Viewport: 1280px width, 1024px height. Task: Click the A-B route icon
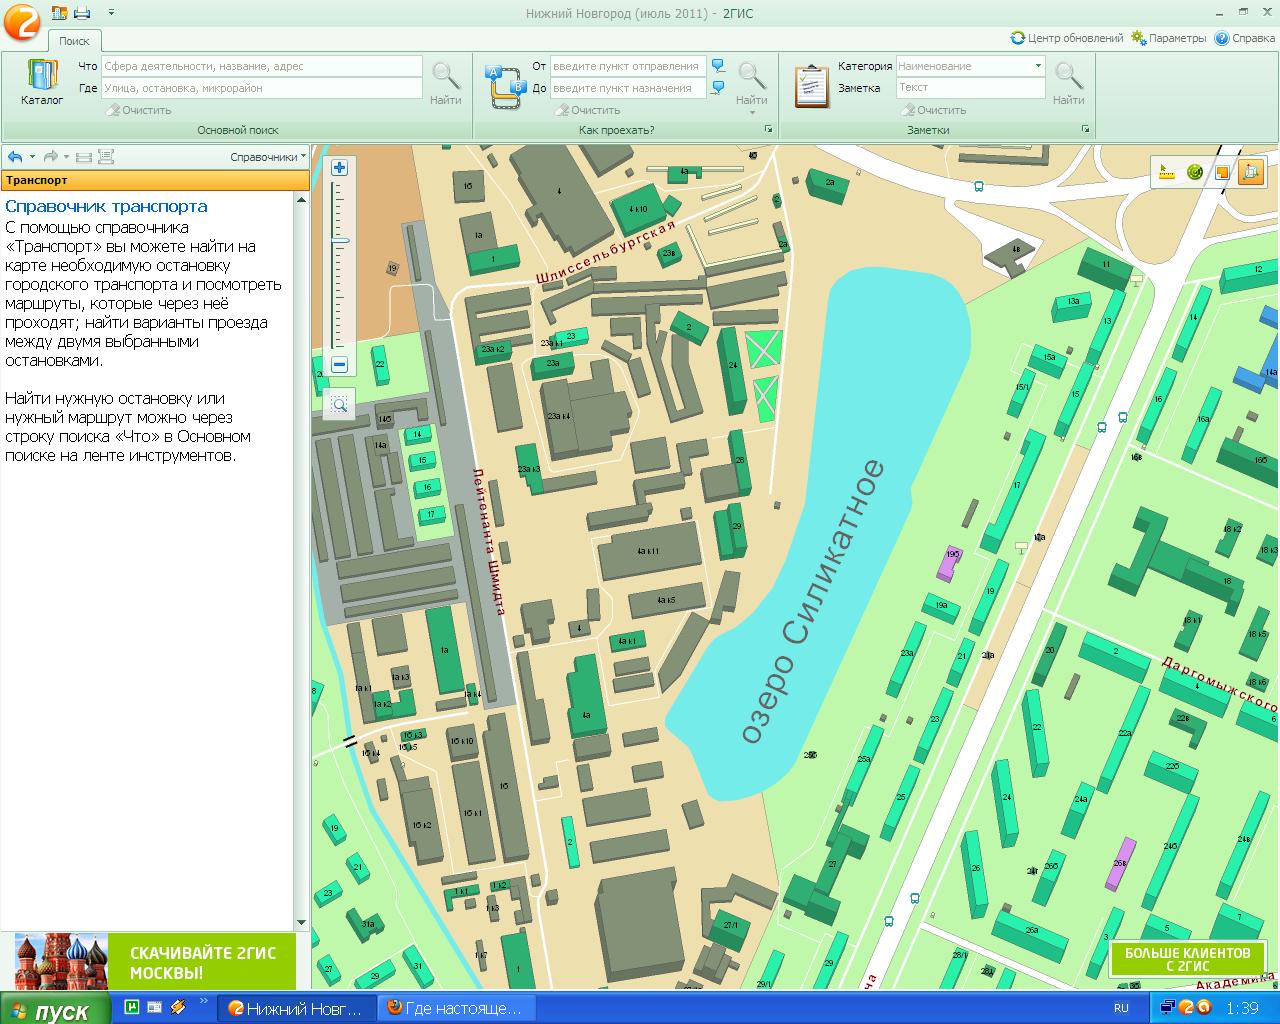tap(506, 86)
